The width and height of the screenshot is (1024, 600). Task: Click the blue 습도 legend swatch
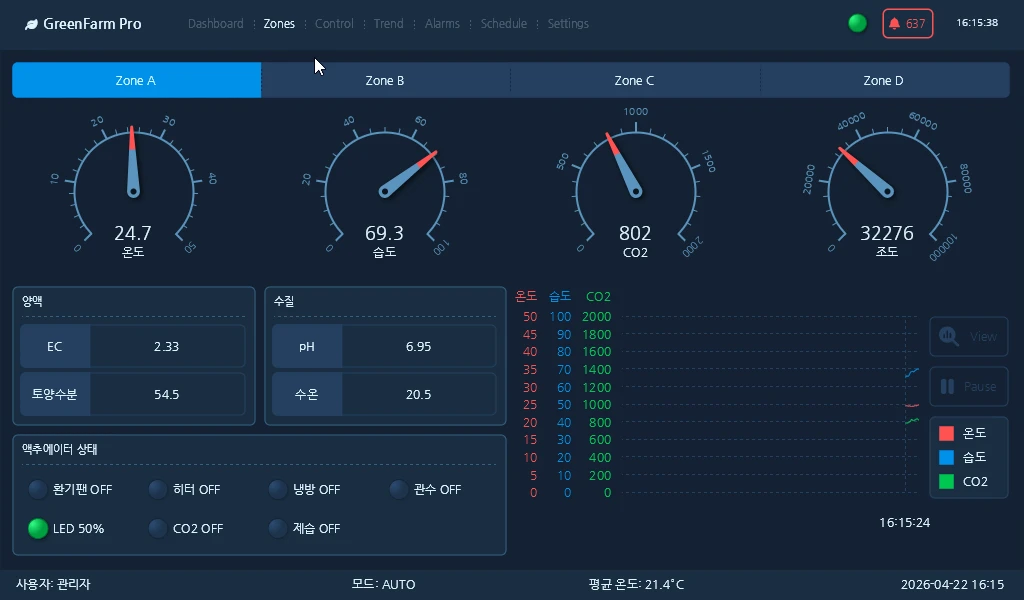[946, 457]
